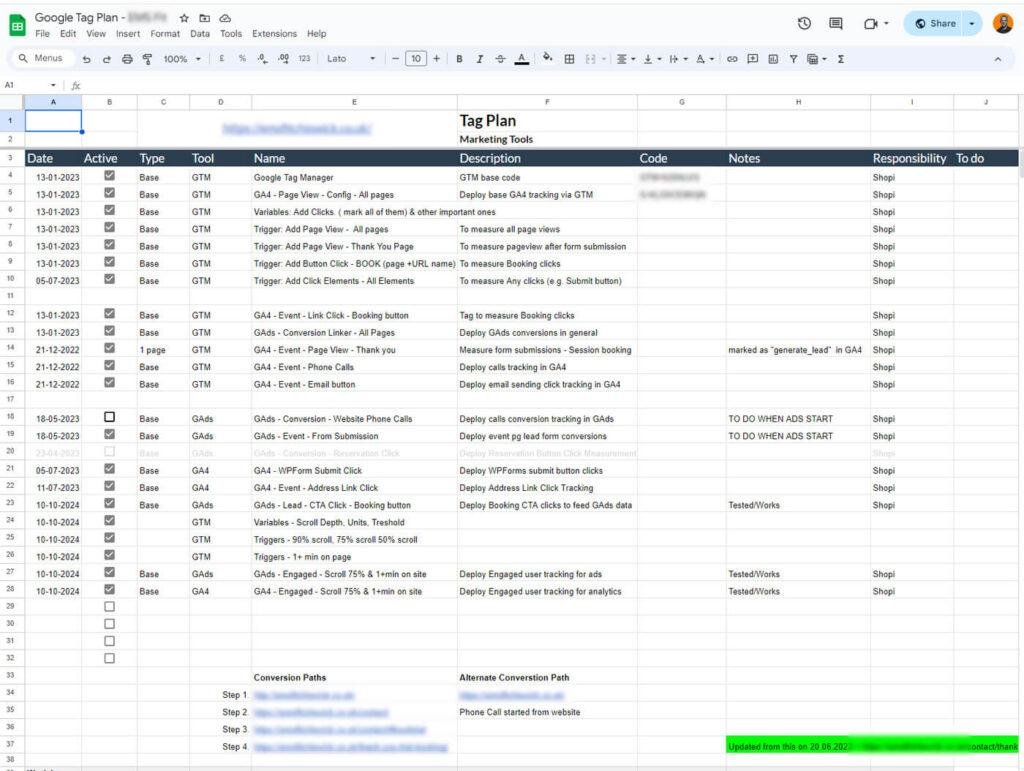This screenshot has height=771, width=1024.
Task: Open the cell borders tool
Action: pyautogui.click(x=569, y=59)
